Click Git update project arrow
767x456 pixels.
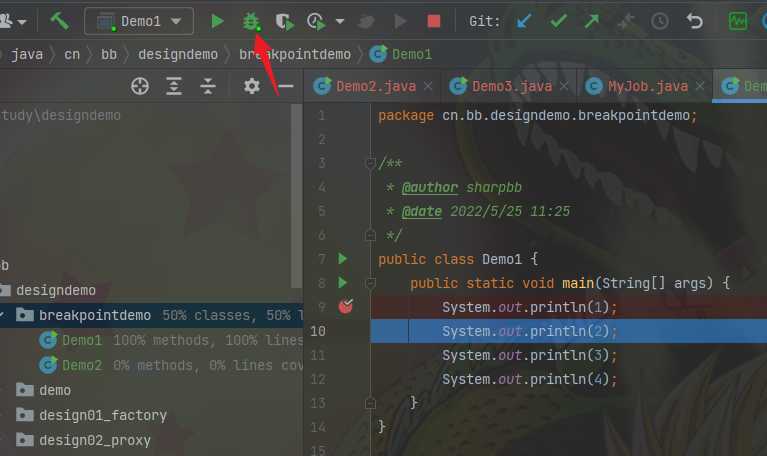(x=524, y=21)
